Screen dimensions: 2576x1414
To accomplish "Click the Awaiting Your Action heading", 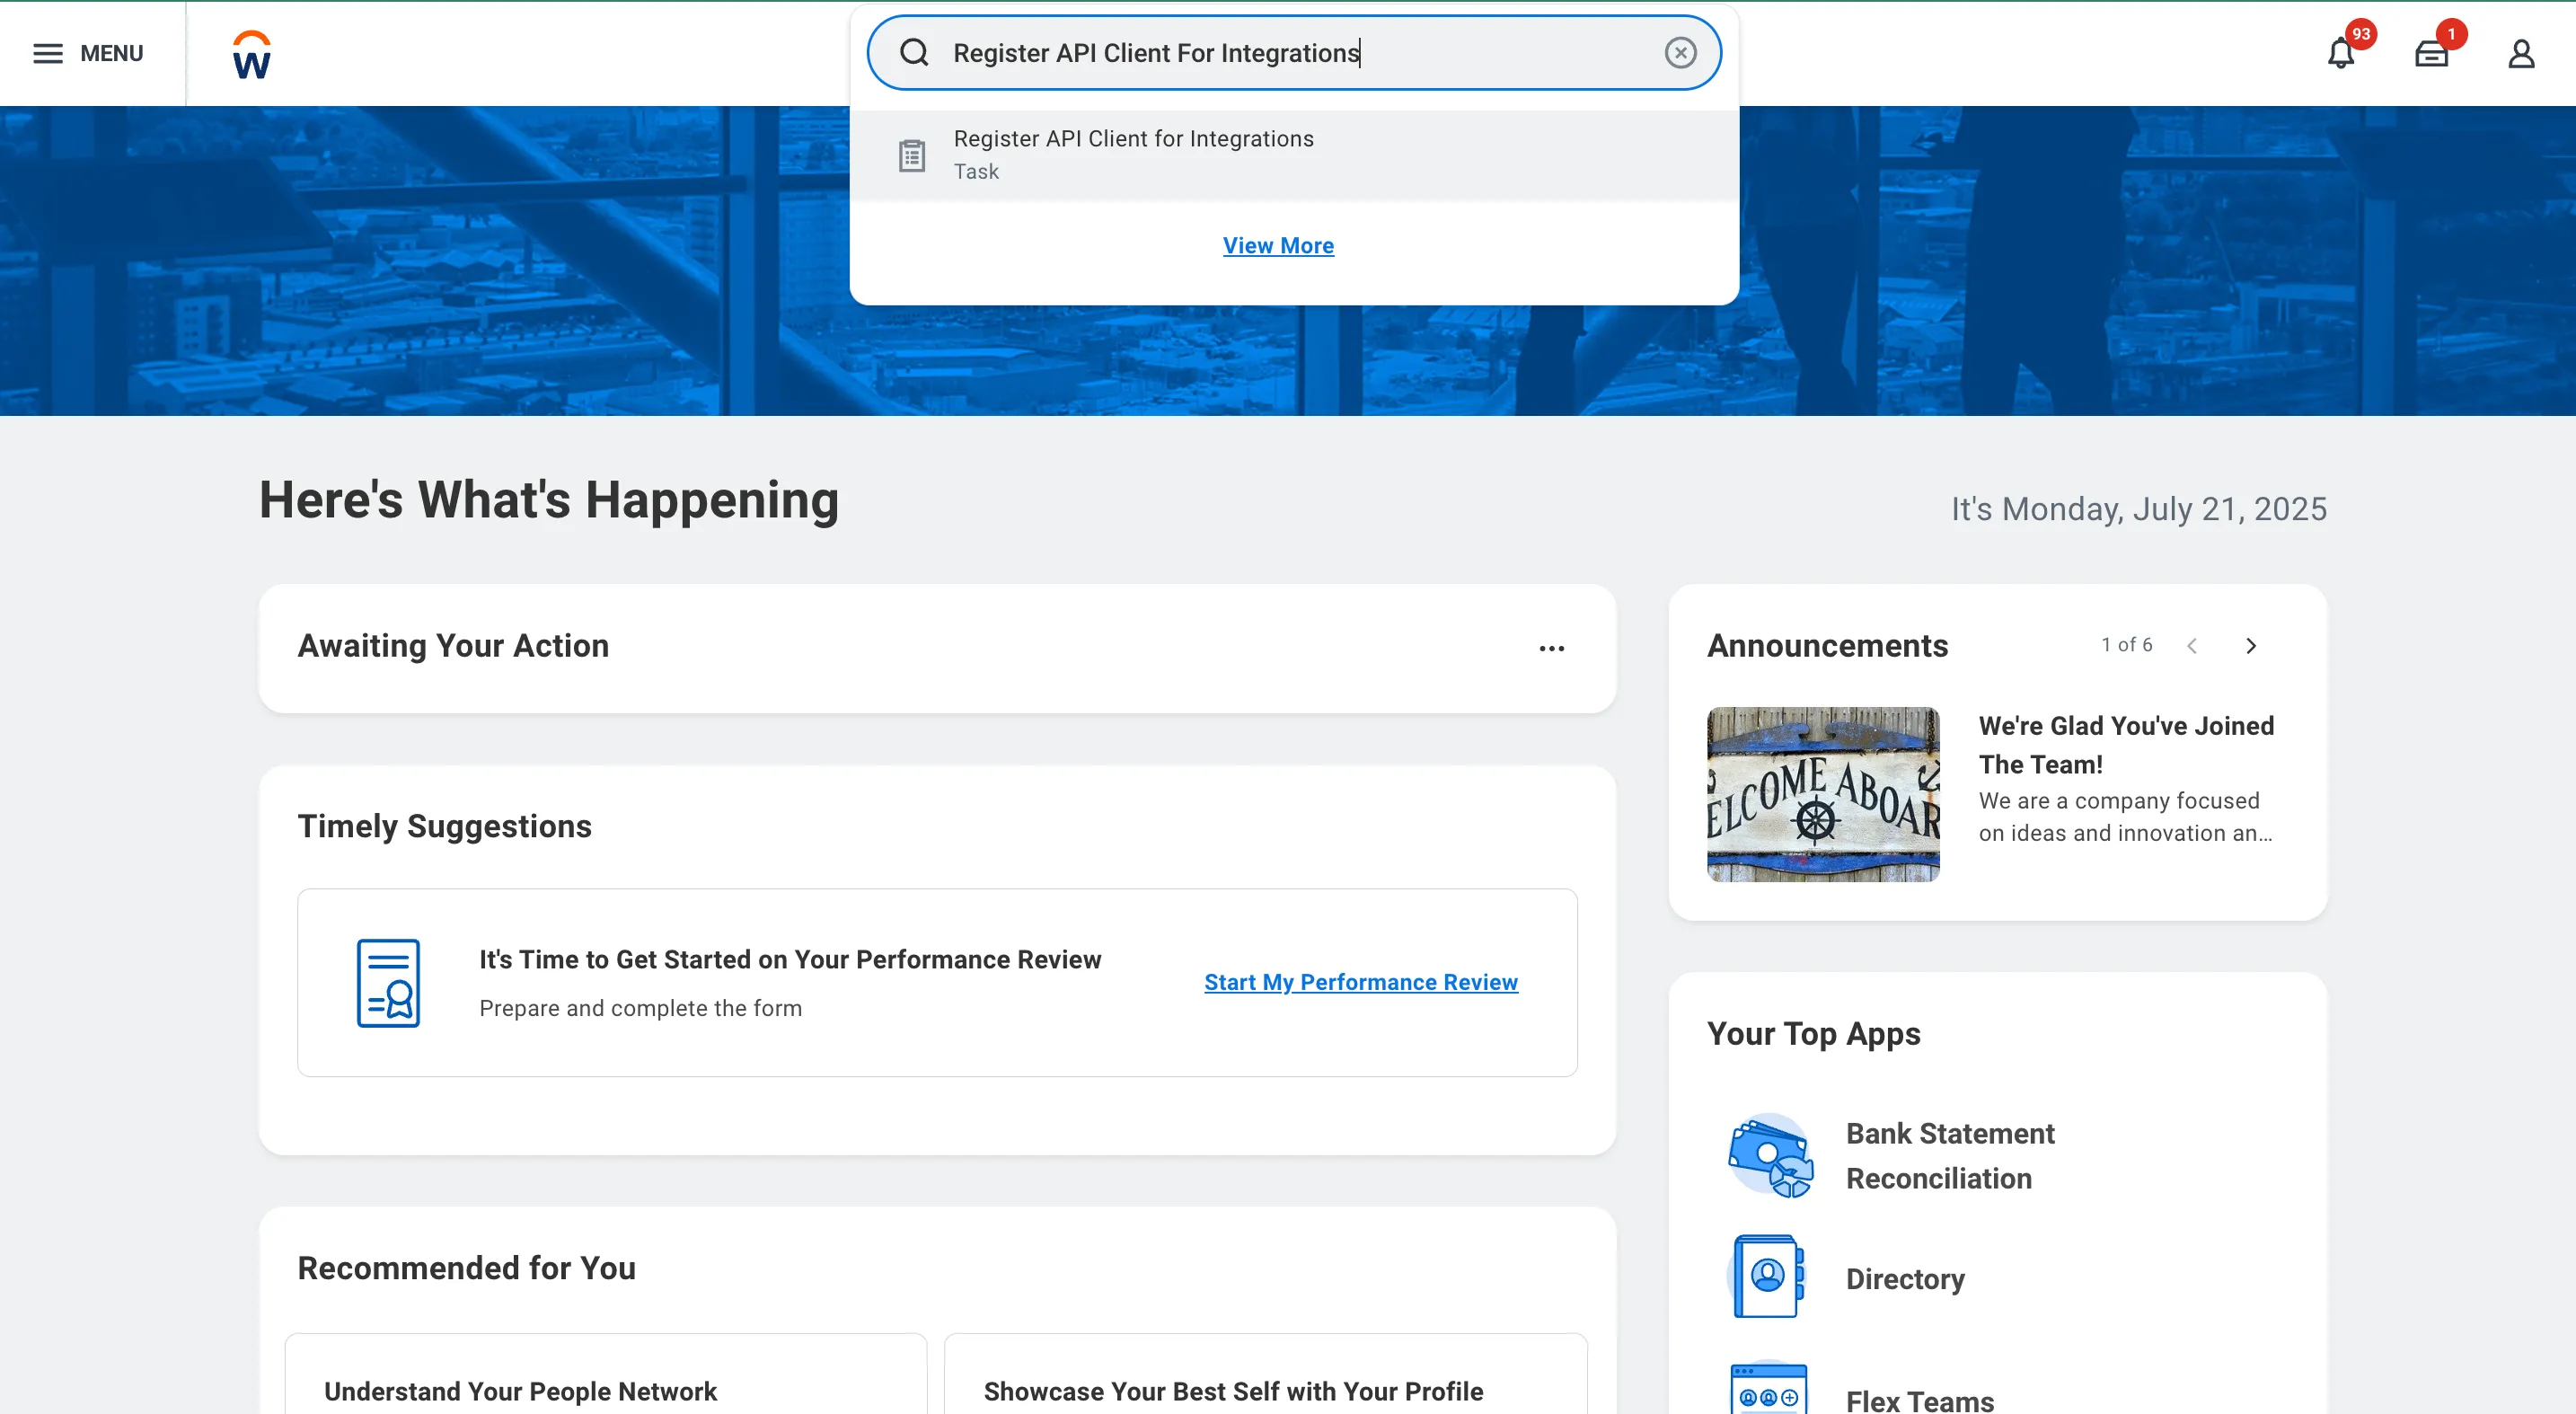I will pos(453,646).
